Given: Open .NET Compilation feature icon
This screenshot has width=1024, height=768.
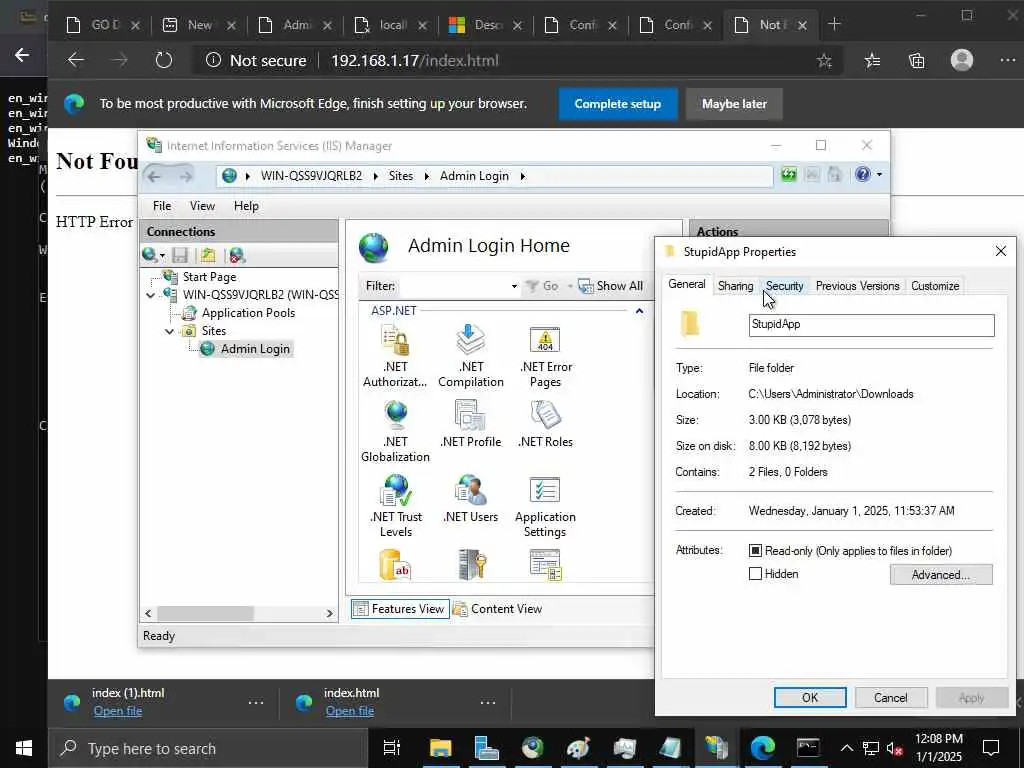Looking at the screenshot, I should [471, 356].
